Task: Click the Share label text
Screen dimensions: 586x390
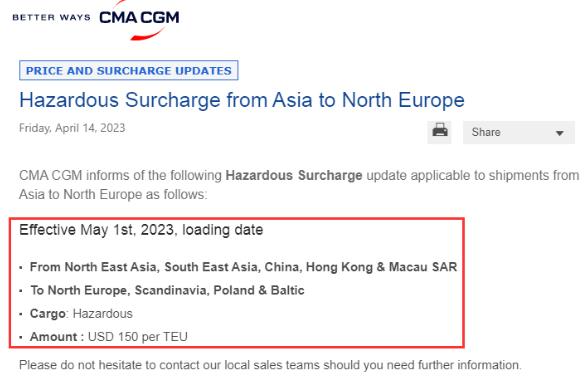Action: tap(486, 132)
